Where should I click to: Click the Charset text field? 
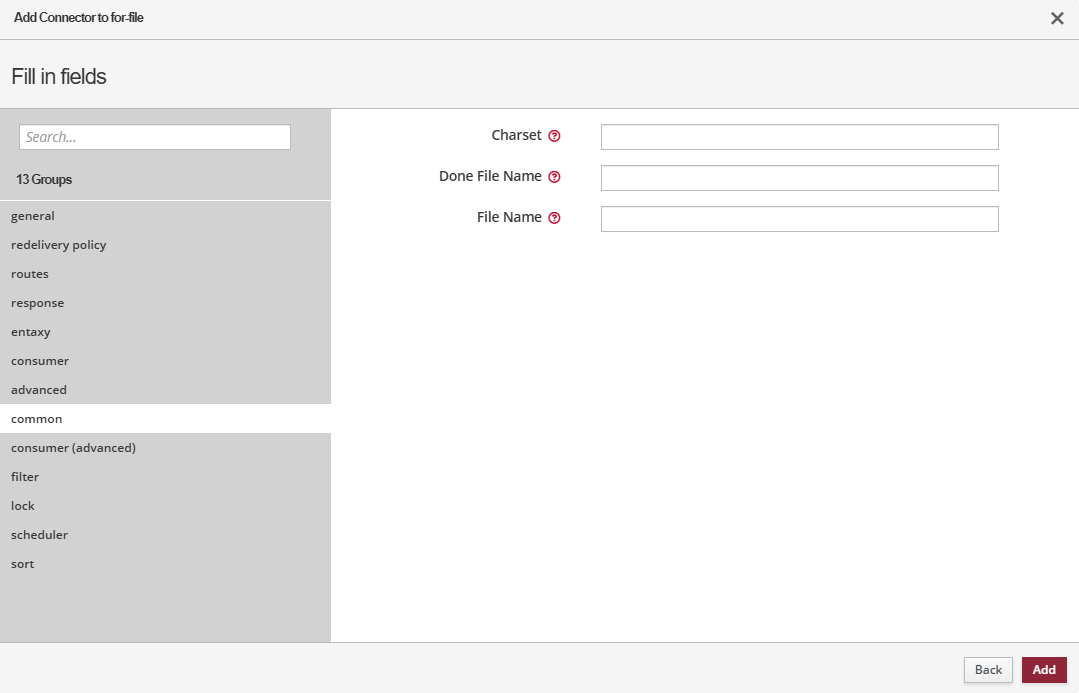tap(799, 137)
